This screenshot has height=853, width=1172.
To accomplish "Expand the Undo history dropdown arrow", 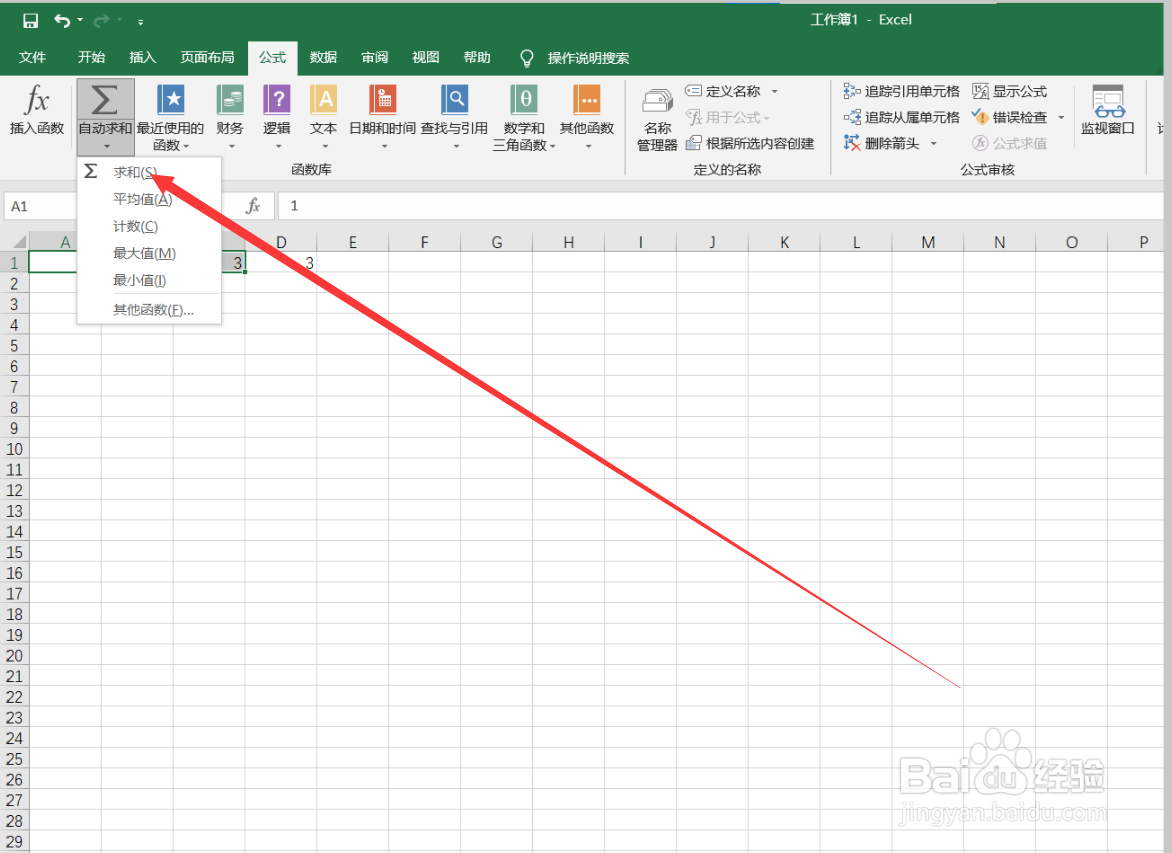I will (80, 20).
